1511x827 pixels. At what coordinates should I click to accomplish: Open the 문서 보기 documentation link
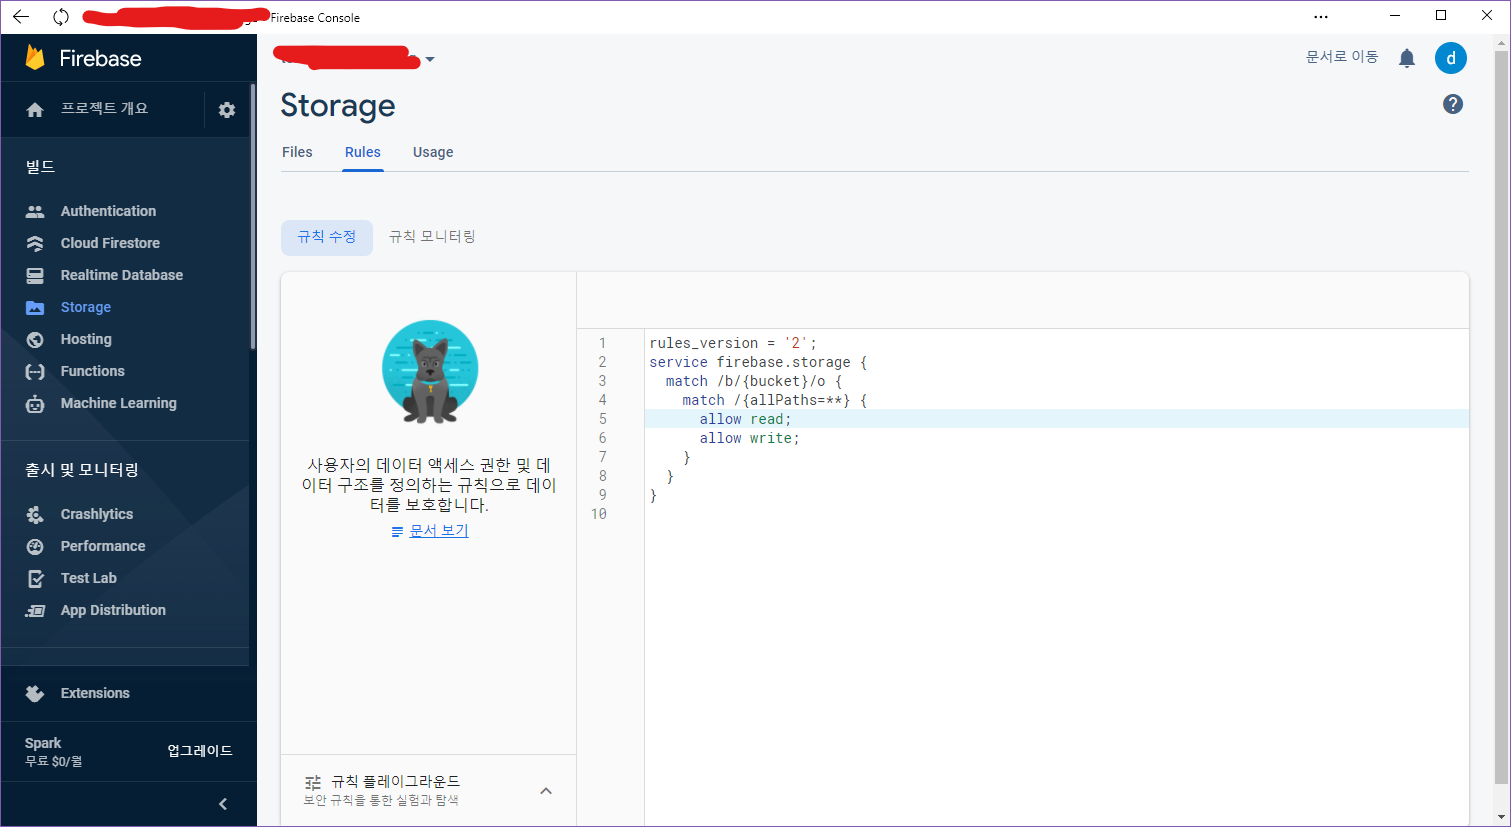pos(439,531)
